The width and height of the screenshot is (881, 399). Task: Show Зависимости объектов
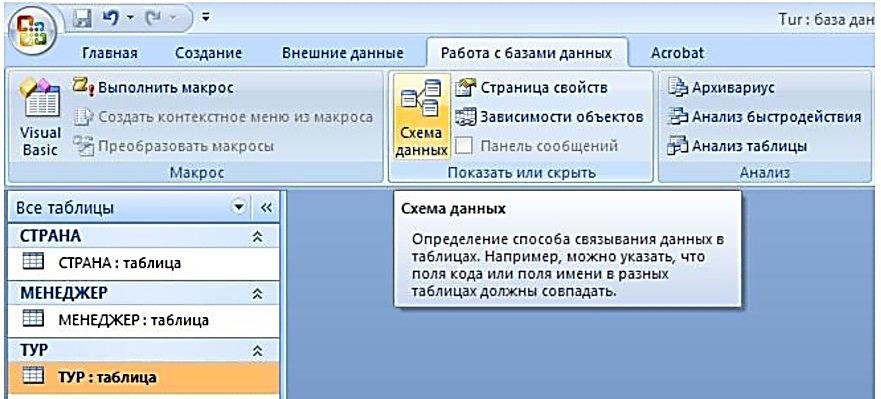click(x=550, y=117)
